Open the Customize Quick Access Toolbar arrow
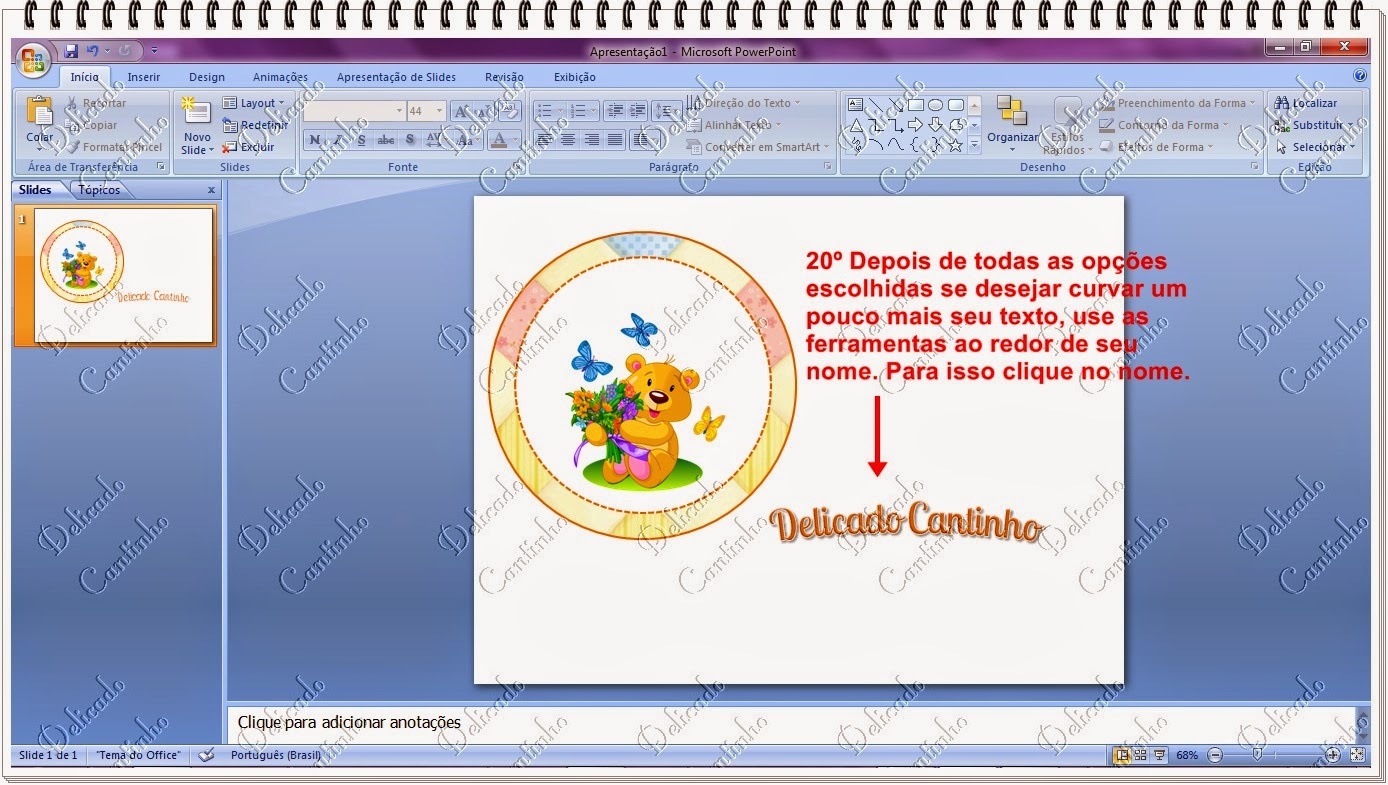1388x785 pixels. pyautogui.click(x=155, y=51)
